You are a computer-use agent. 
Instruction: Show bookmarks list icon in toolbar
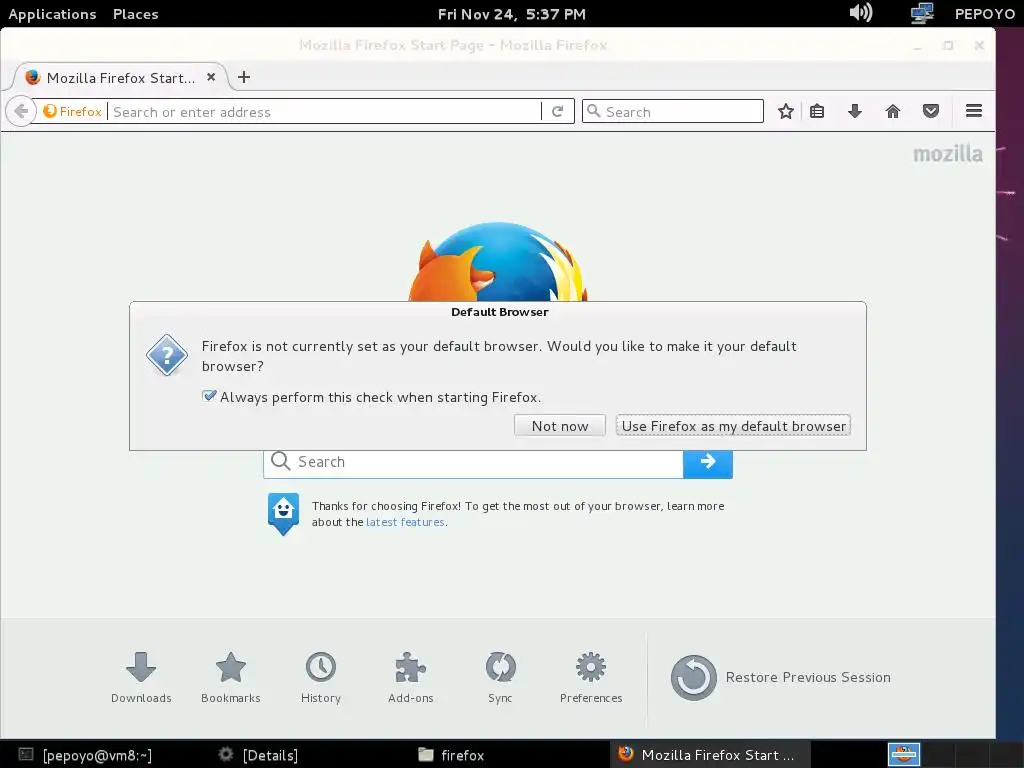(817, 112)
